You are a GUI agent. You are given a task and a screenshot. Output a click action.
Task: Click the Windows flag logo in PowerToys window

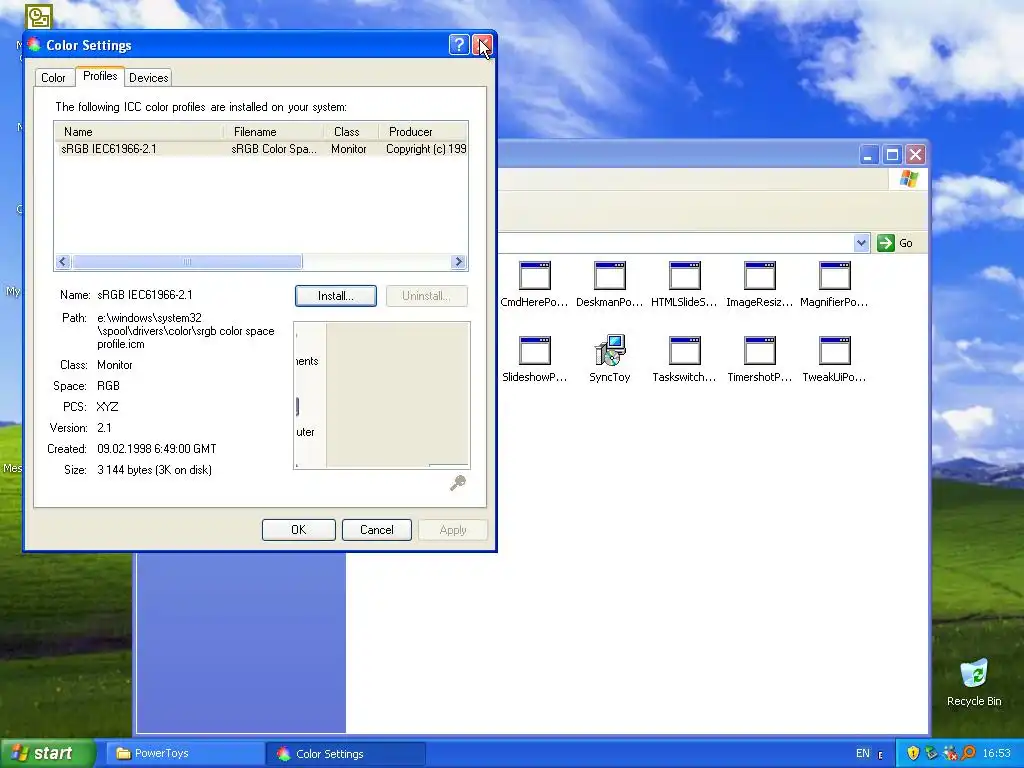[x=908, y=179]
